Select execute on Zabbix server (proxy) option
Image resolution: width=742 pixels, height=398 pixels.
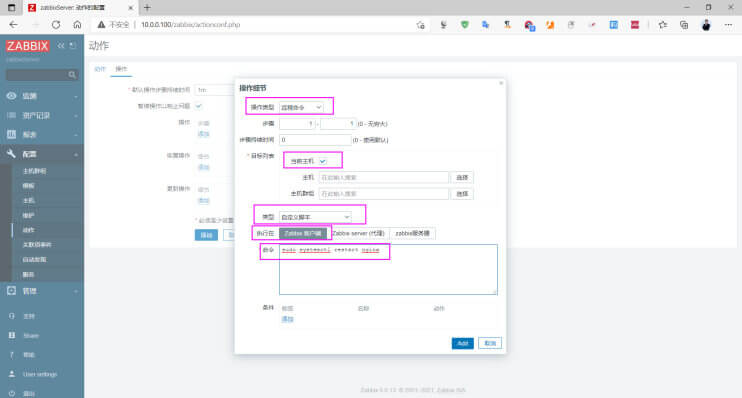click(358, 234)
